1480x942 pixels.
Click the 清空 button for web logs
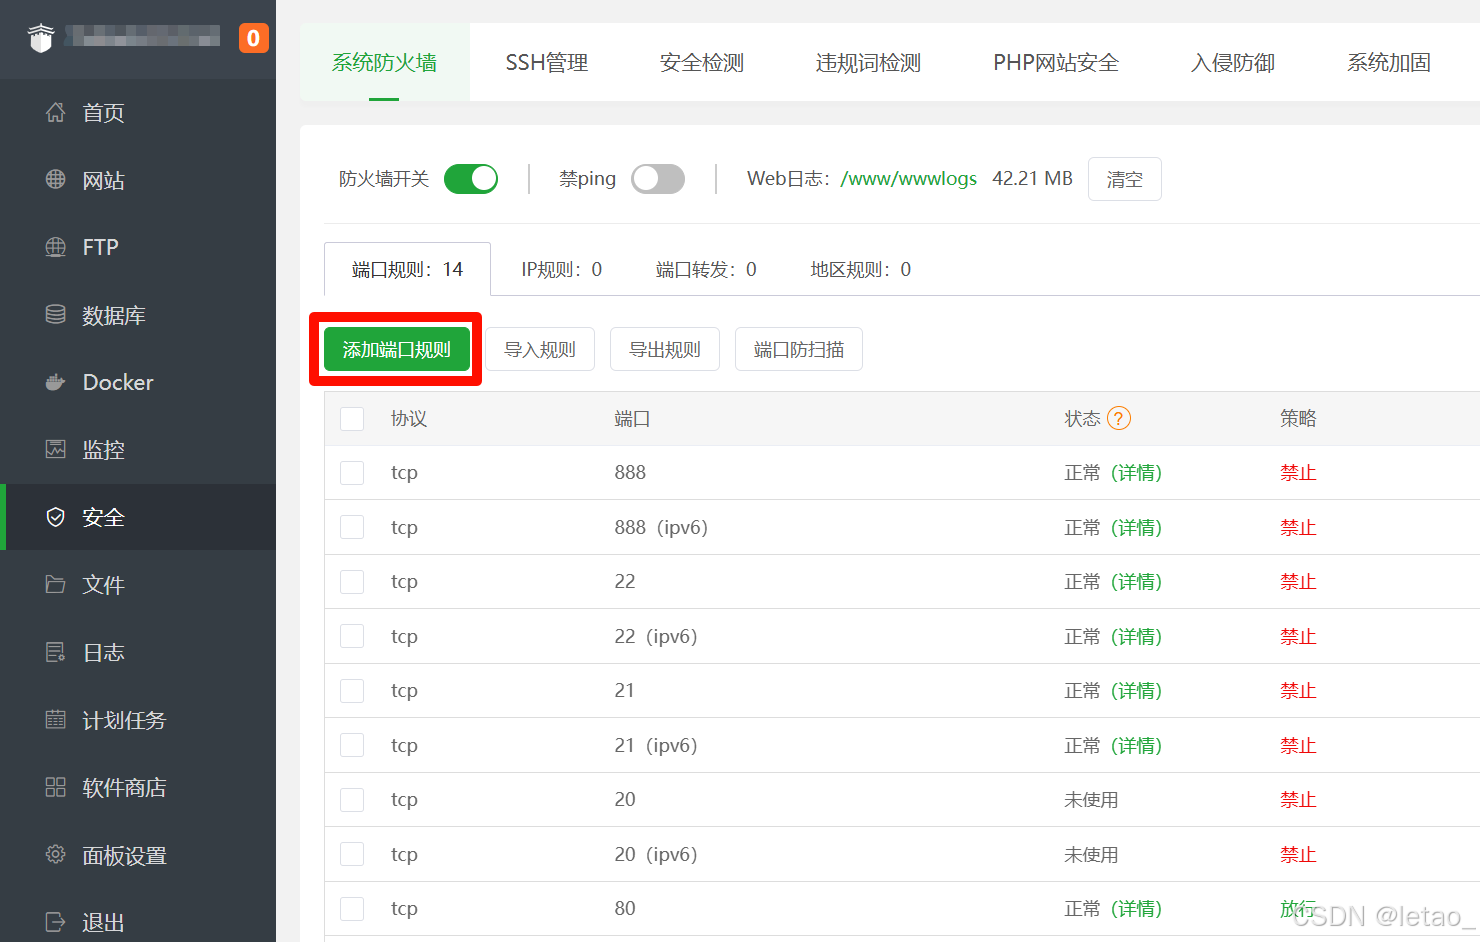(x=1125, y=179)
